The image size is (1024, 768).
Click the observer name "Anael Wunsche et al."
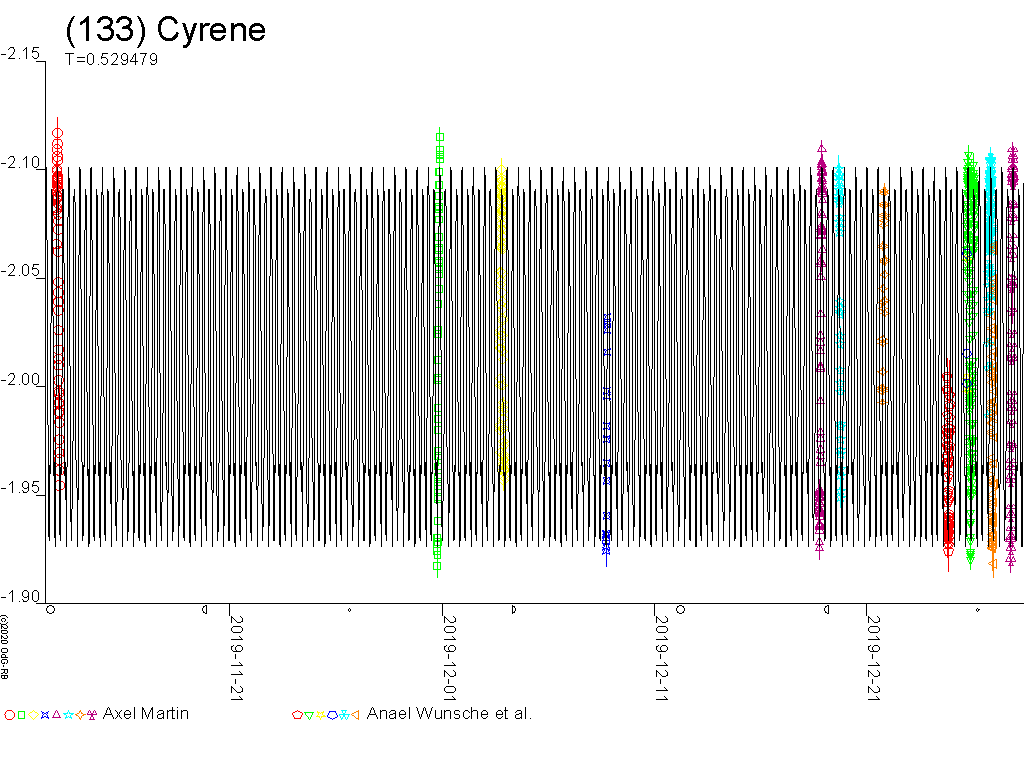tap(449, 714)
